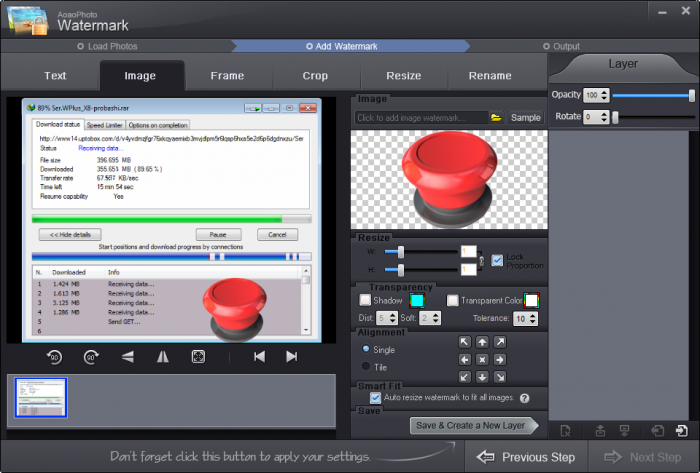Align watermark to bottom center
Screen dimensions: 700x473
click(x=482, y=377)
